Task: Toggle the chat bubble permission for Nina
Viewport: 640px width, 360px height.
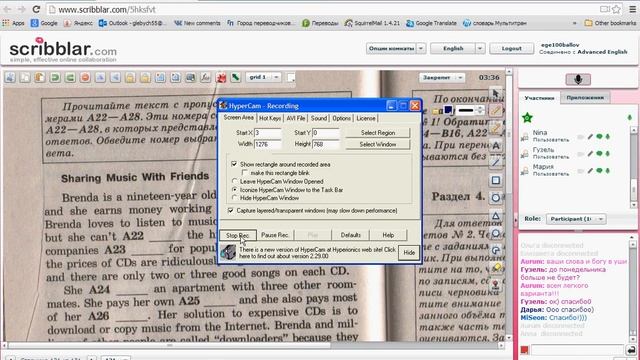Action: pyautogui.click(x=599, y=136)
